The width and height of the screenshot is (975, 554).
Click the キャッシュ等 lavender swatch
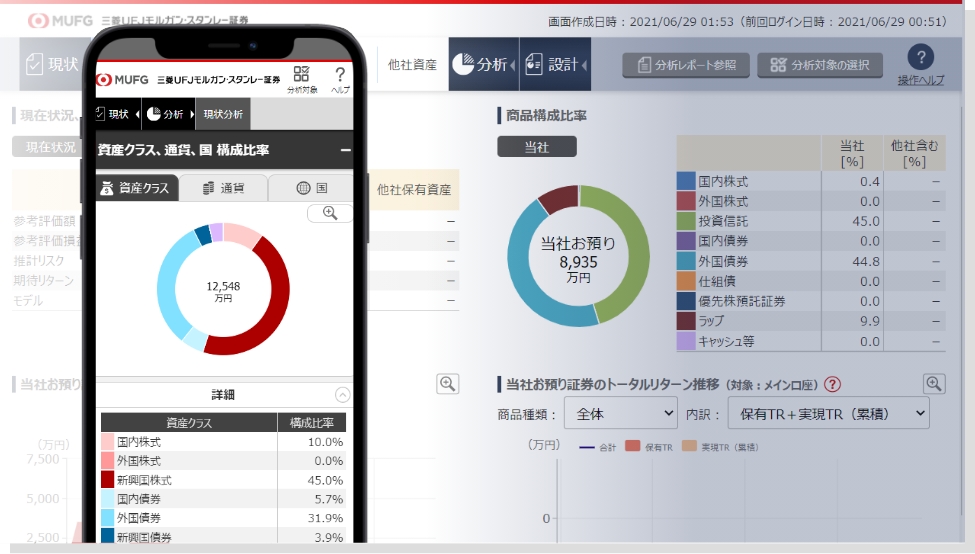685,341
